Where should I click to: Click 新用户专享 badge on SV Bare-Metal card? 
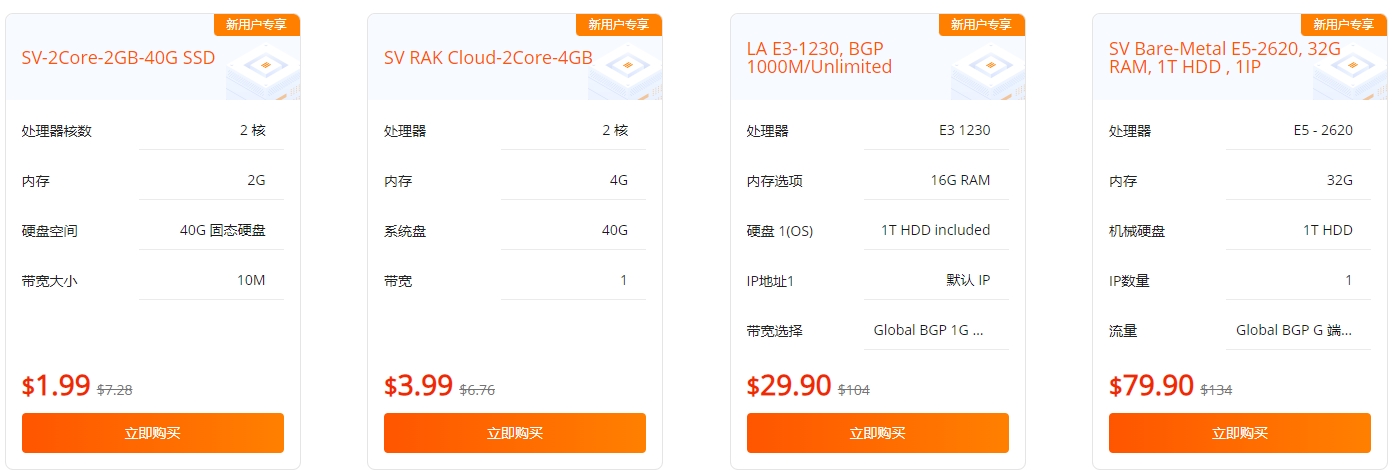[x=1344, y=25]
